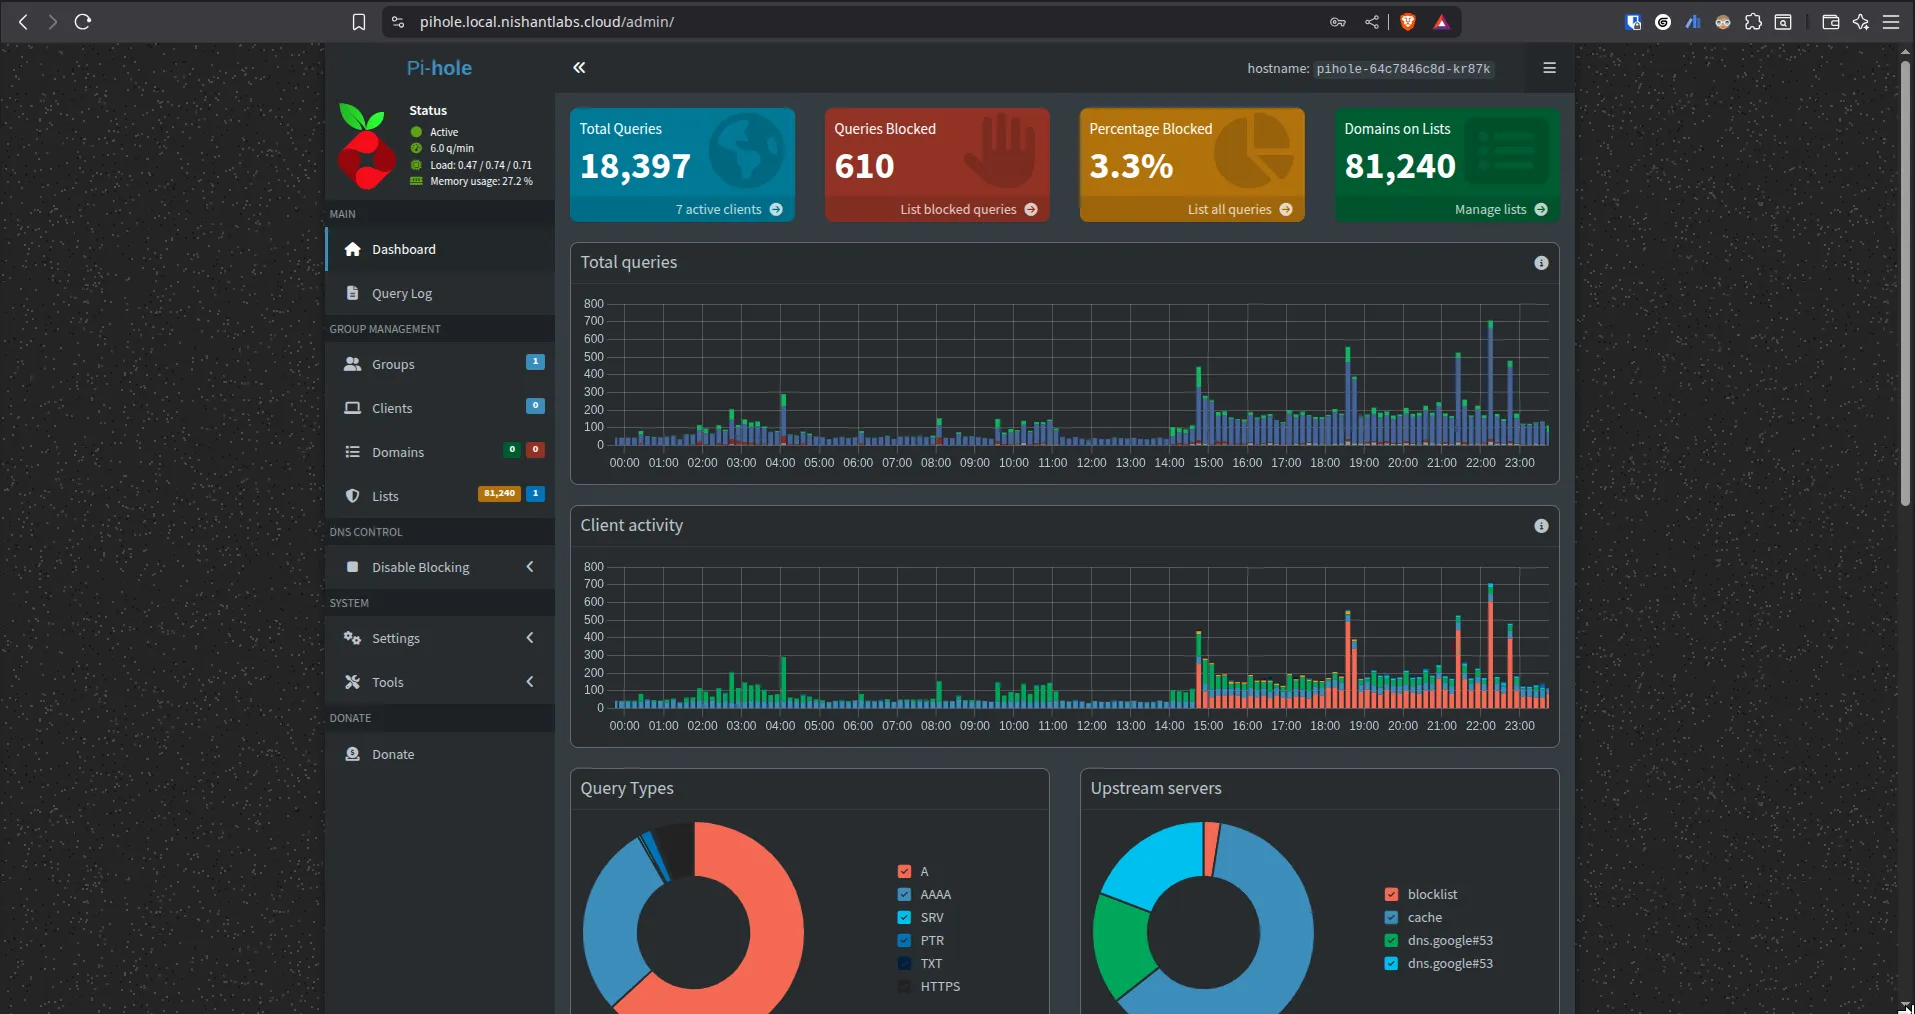Toggle the blocklist upstream server checkbox

click(x=1391, y=894)
